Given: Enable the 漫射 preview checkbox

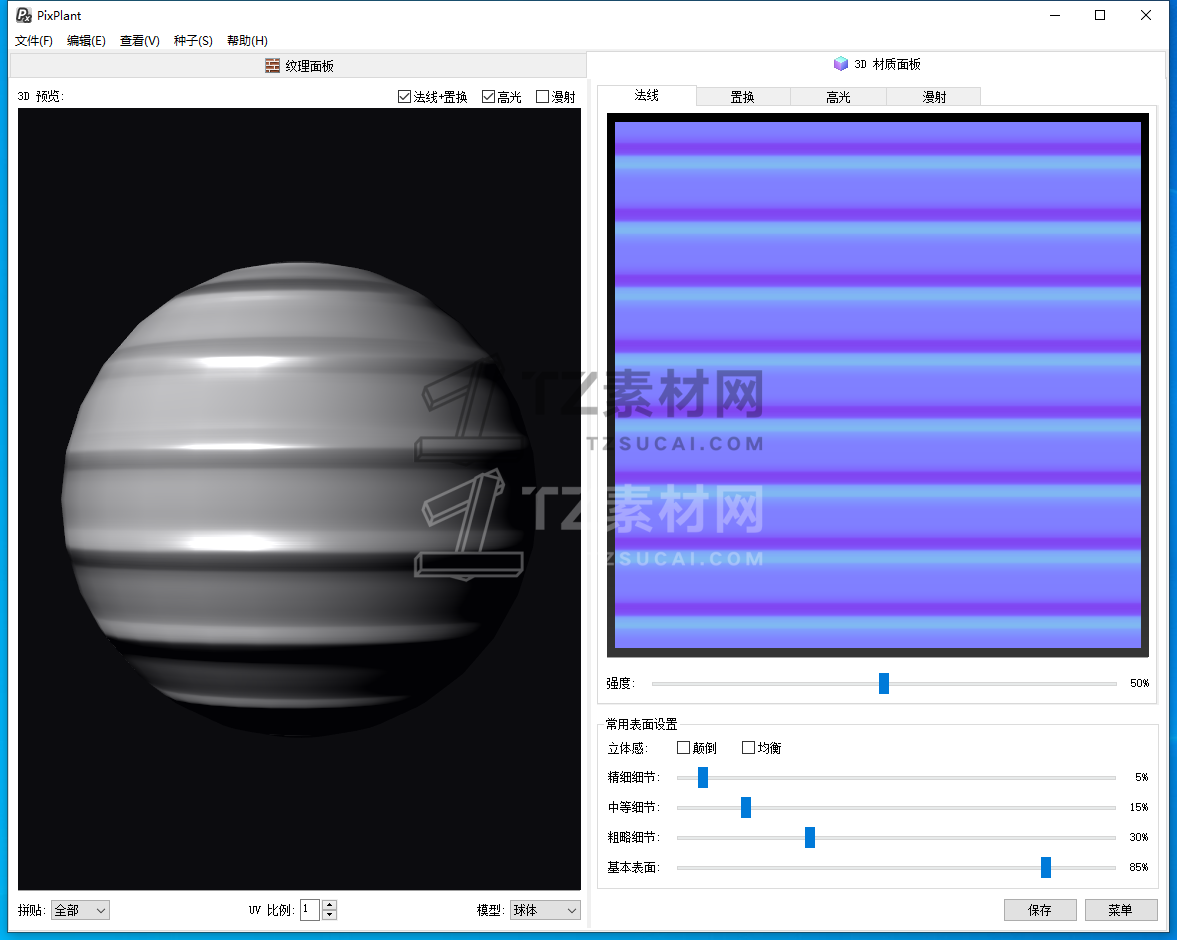Looking at the screenshot, I should 543,97.
